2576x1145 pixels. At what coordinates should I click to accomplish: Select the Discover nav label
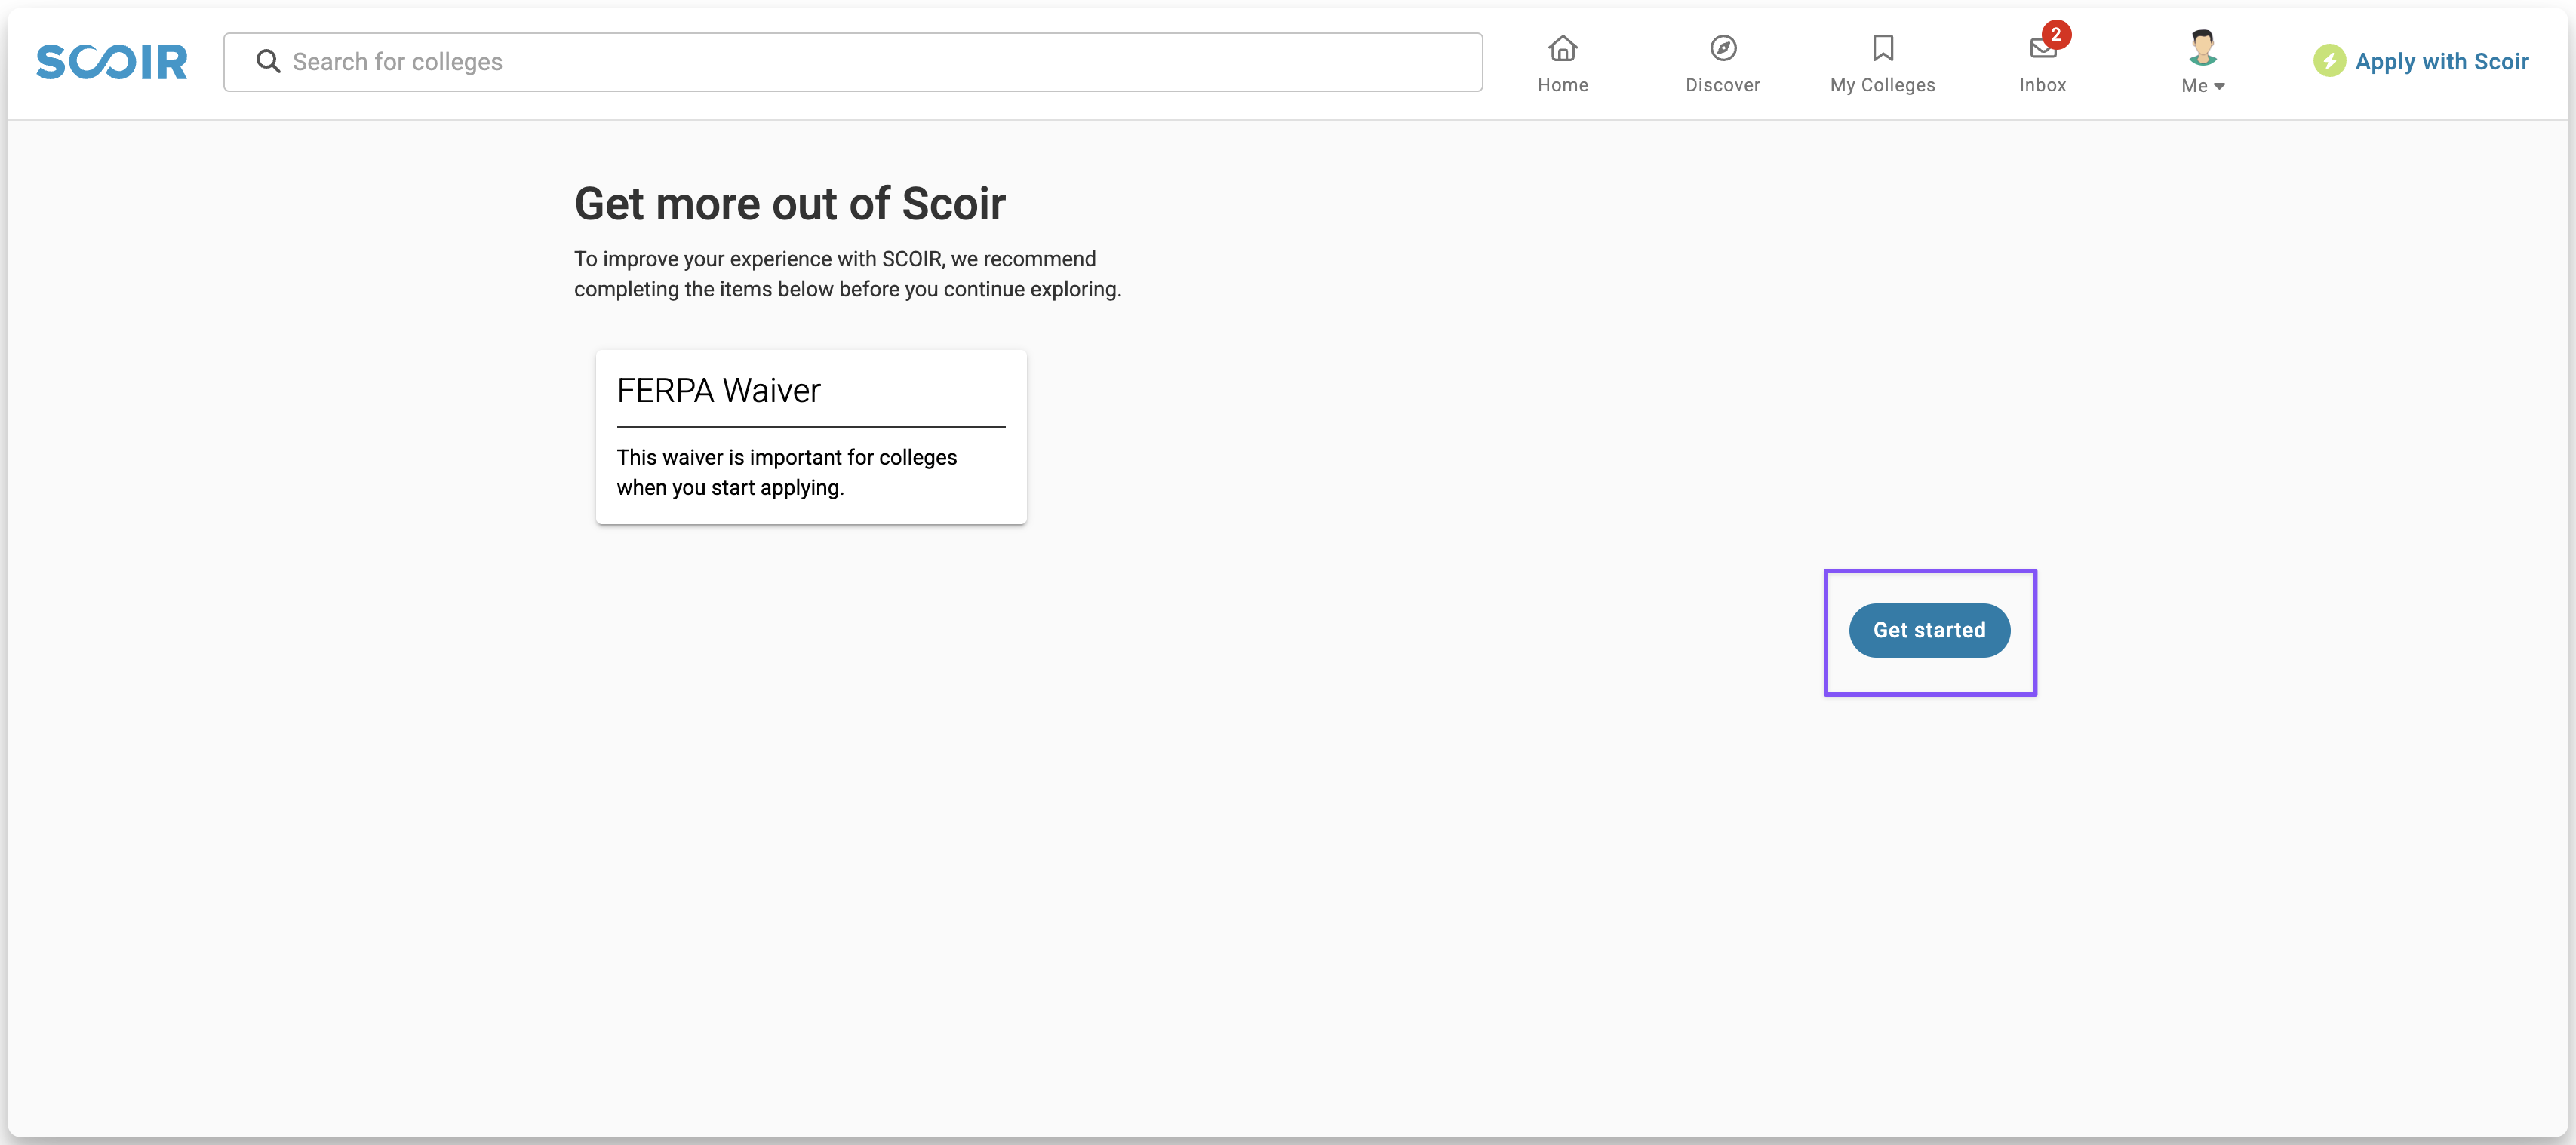1722,86
